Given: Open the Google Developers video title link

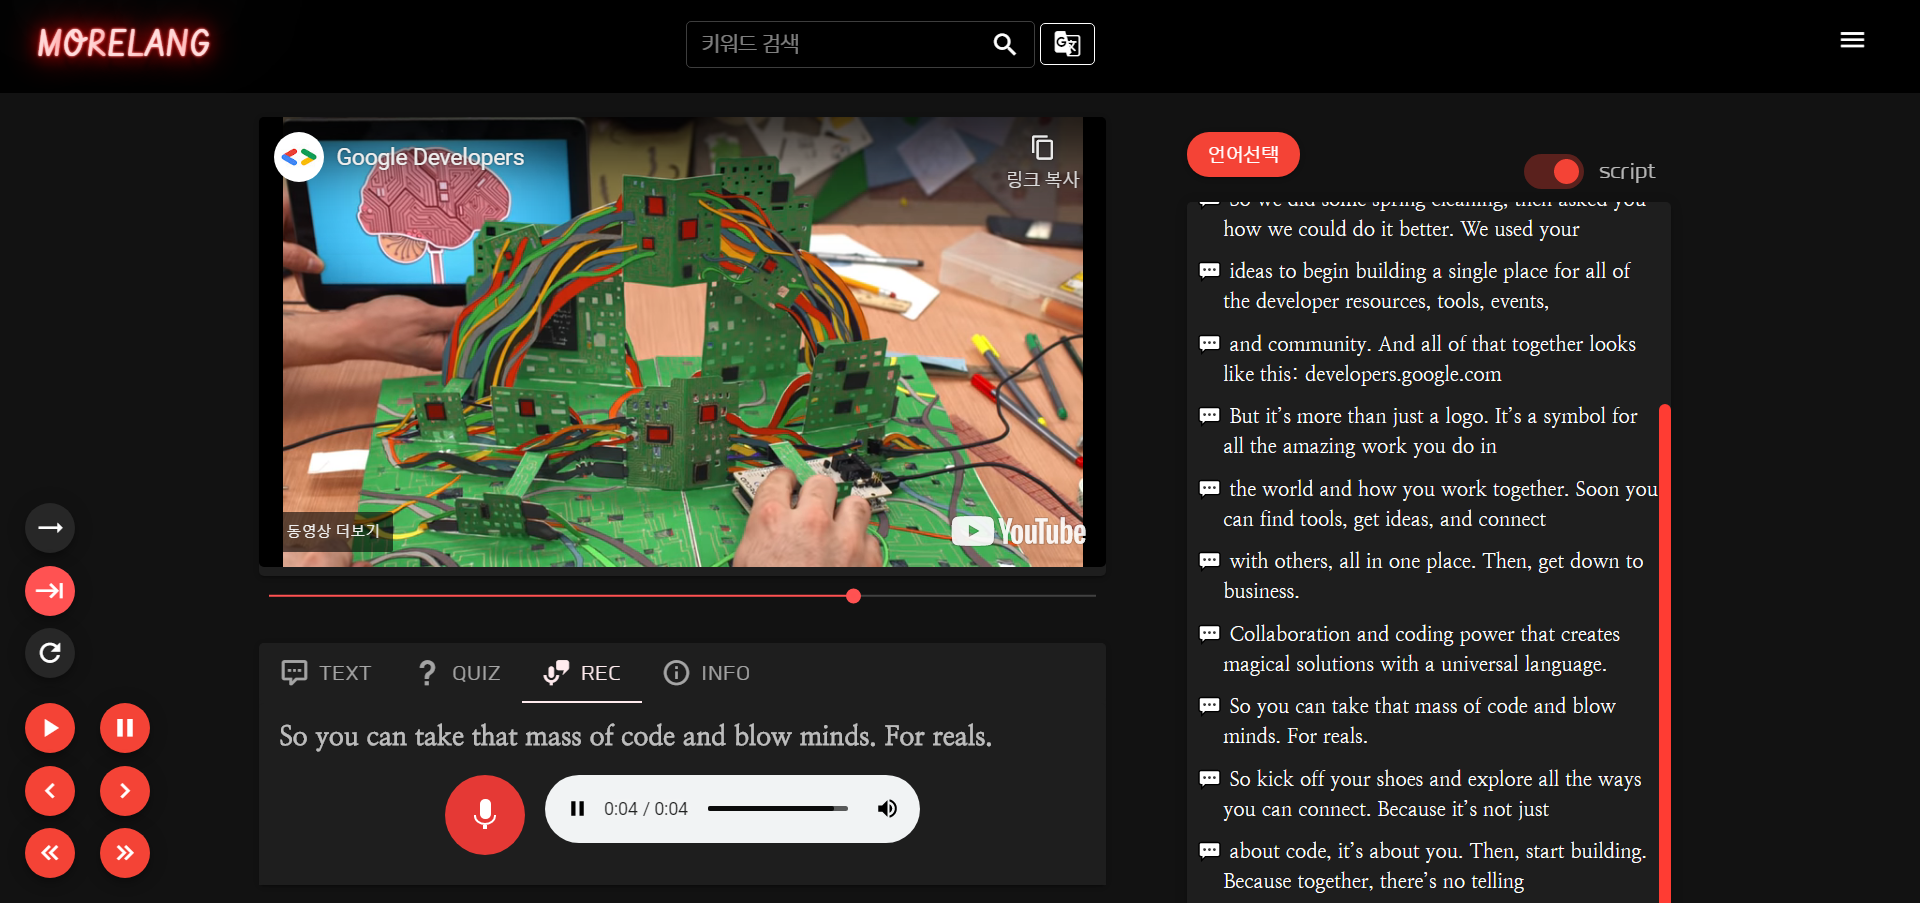Looking at the screenshot, I should pos(430,157).
